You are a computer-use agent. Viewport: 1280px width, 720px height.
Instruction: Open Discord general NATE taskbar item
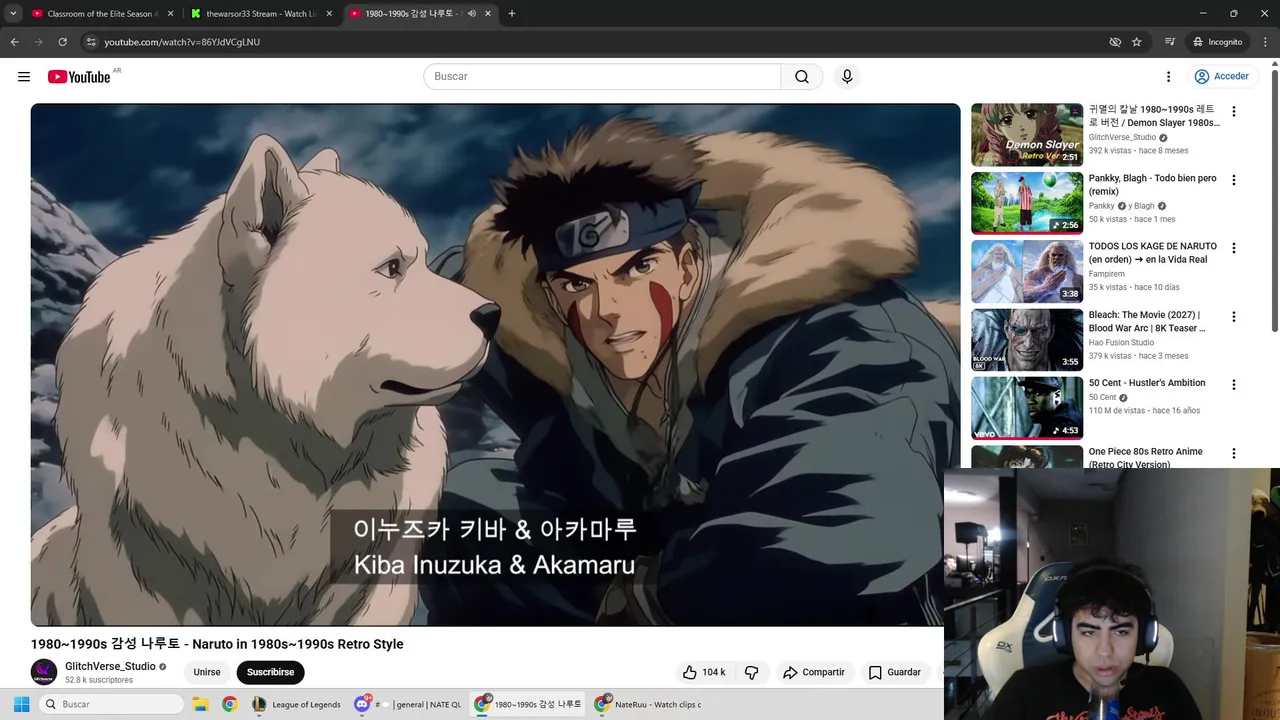(x=408, y=704)
